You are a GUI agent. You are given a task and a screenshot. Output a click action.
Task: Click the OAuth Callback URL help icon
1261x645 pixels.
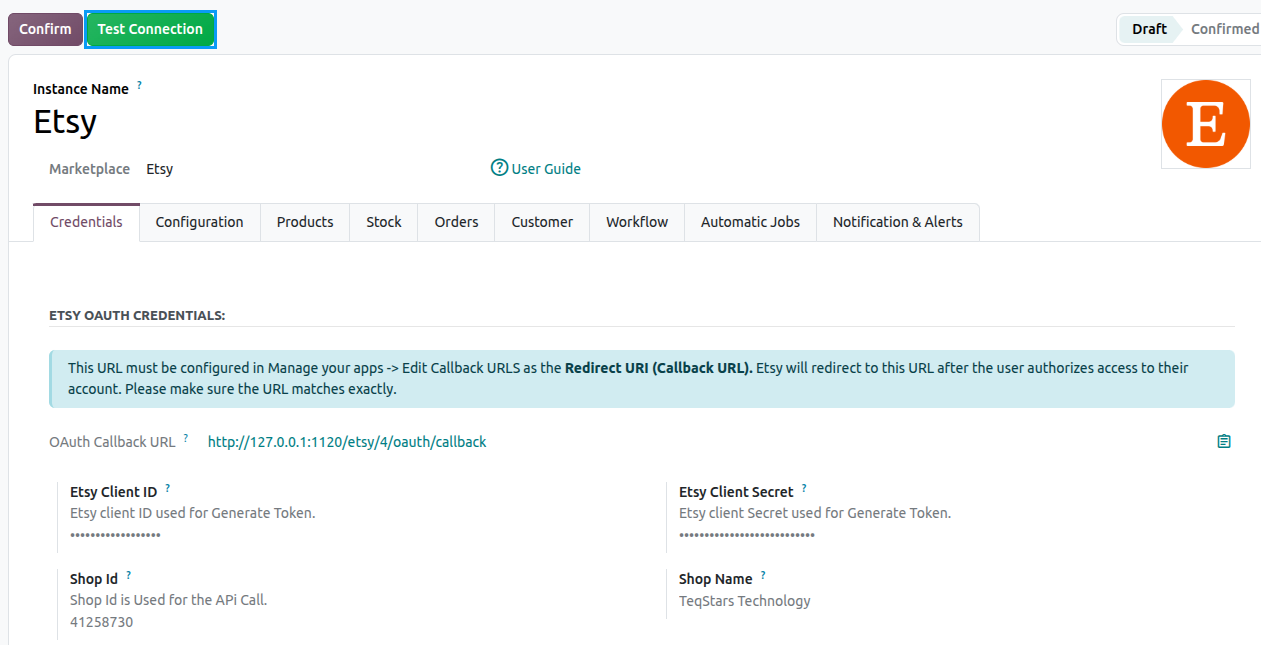[186, 438]
